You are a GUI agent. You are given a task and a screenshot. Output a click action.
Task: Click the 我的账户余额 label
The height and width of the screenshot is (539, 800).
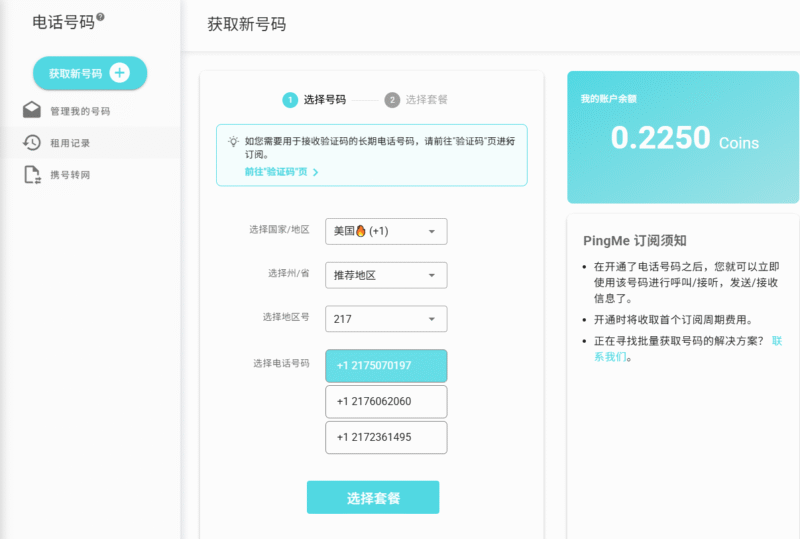pyautogui.click(x=608, y=99)
